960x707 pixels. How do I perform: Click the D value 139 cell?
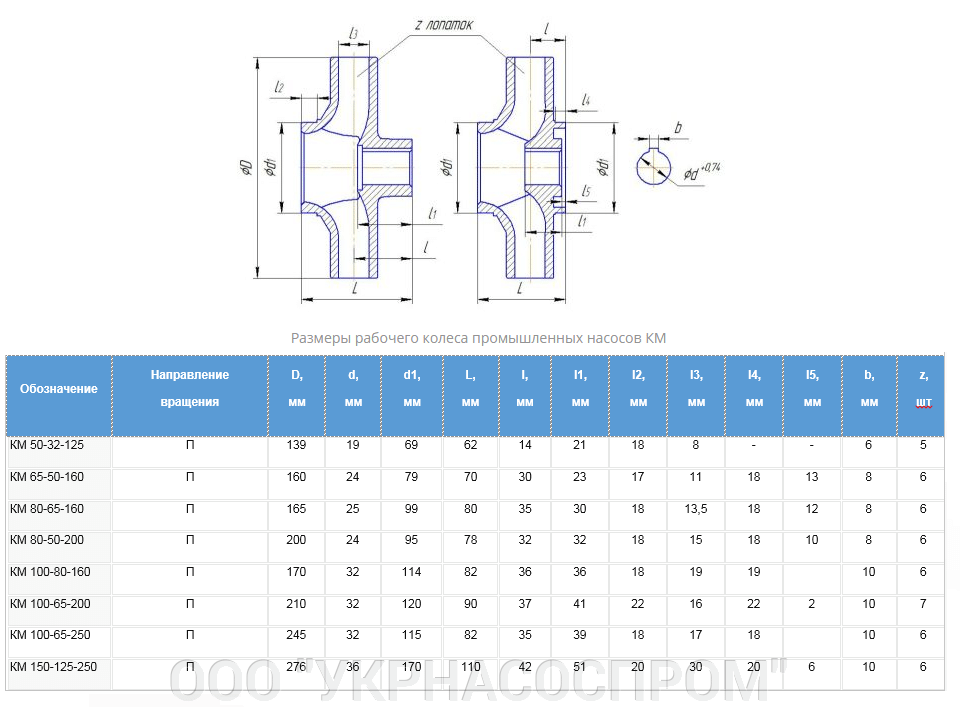click(x=296, y=446)
